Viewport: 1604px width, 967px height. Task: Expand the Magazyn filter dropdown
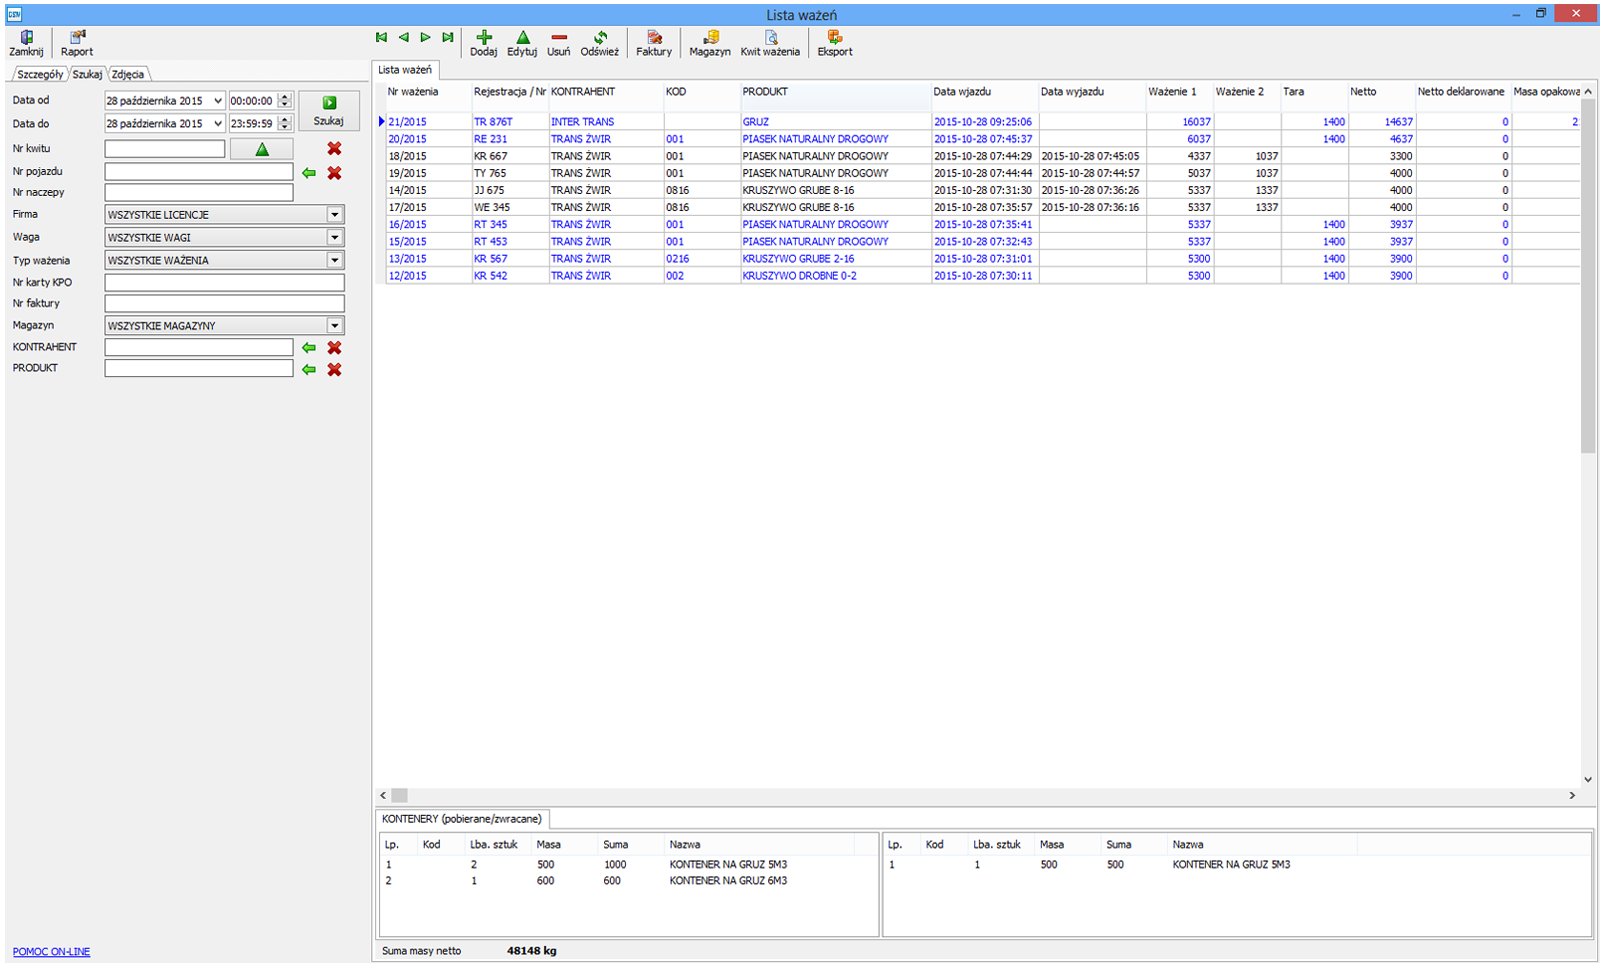(335, 326)
